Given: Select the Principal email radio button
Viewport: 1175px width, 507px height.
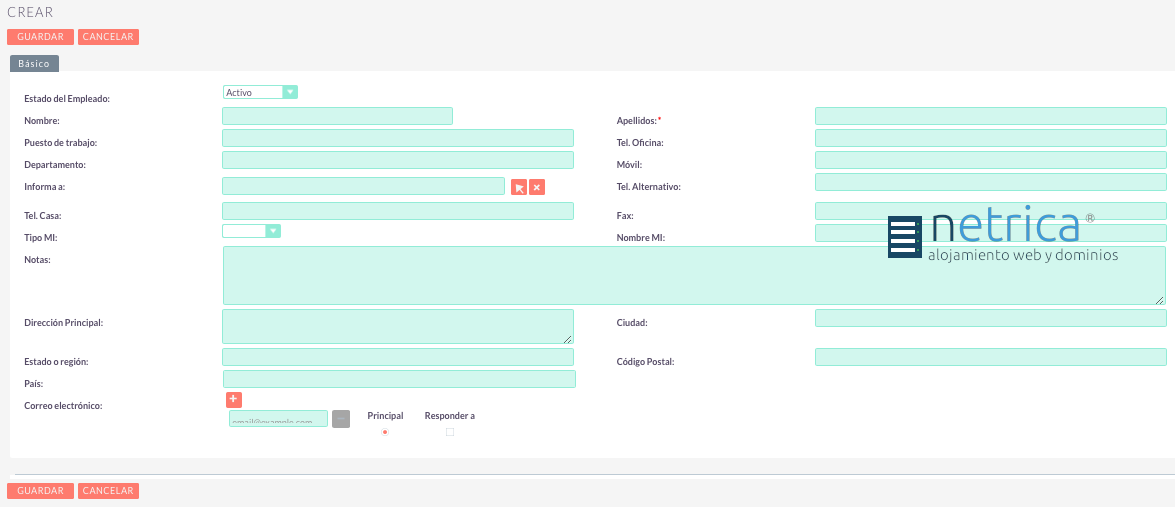Looking at the screenshot, I should pyautogui.click(x=385, y=432).
